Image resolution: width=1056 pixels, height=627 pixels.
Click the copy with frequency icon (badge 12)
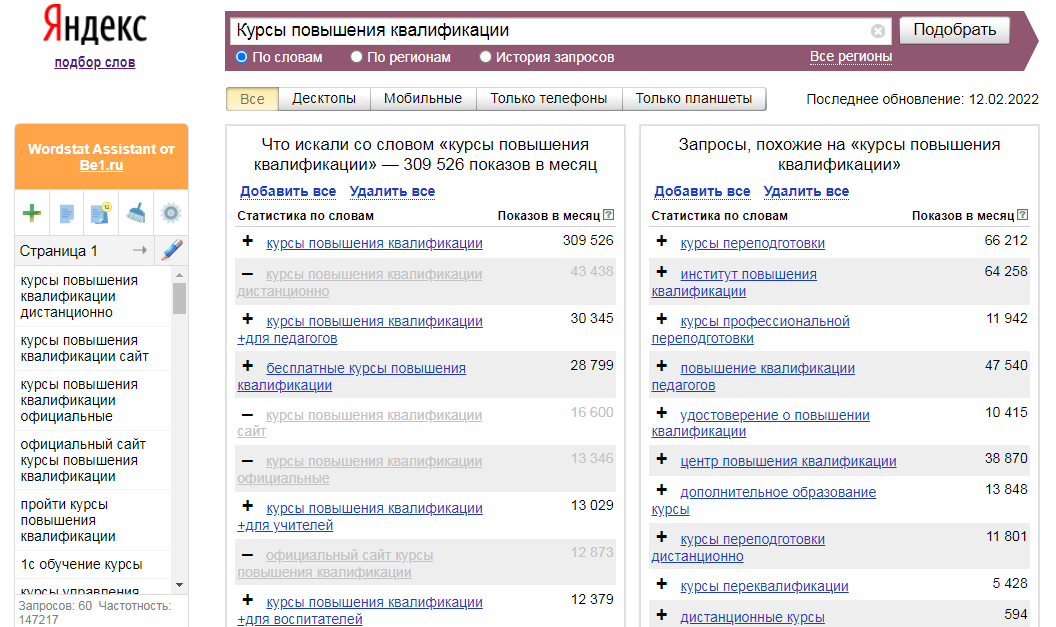pyautogui.click(x=101, y=213)
